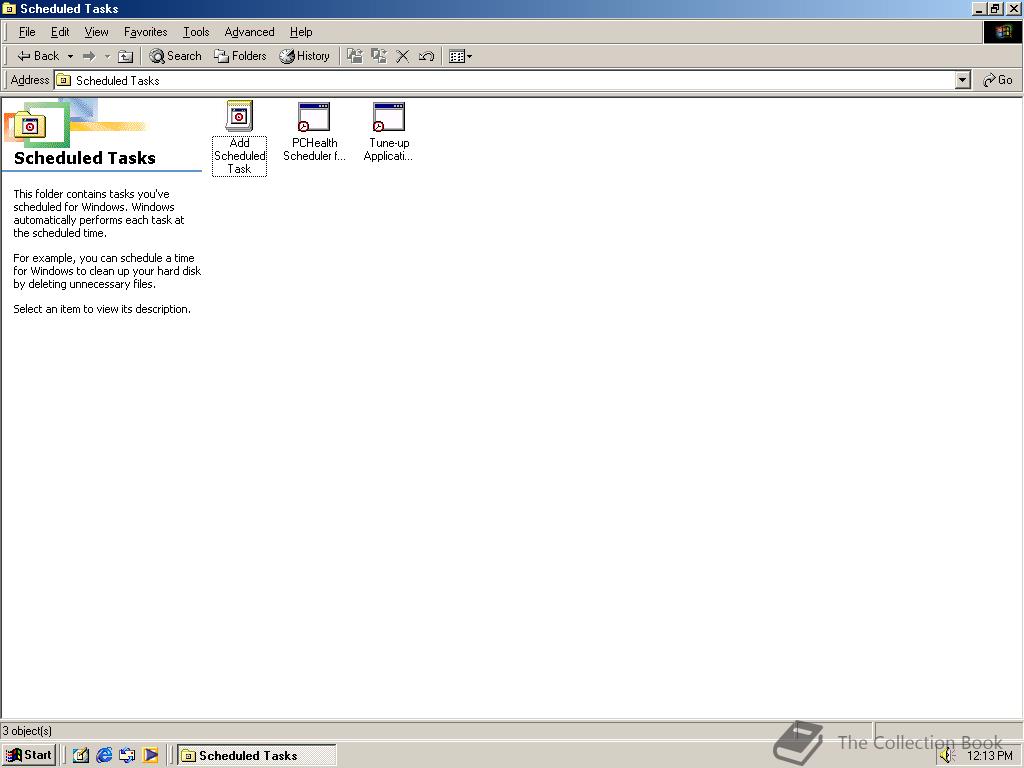
Task: Click the Start button
Action: coord(29,755)
